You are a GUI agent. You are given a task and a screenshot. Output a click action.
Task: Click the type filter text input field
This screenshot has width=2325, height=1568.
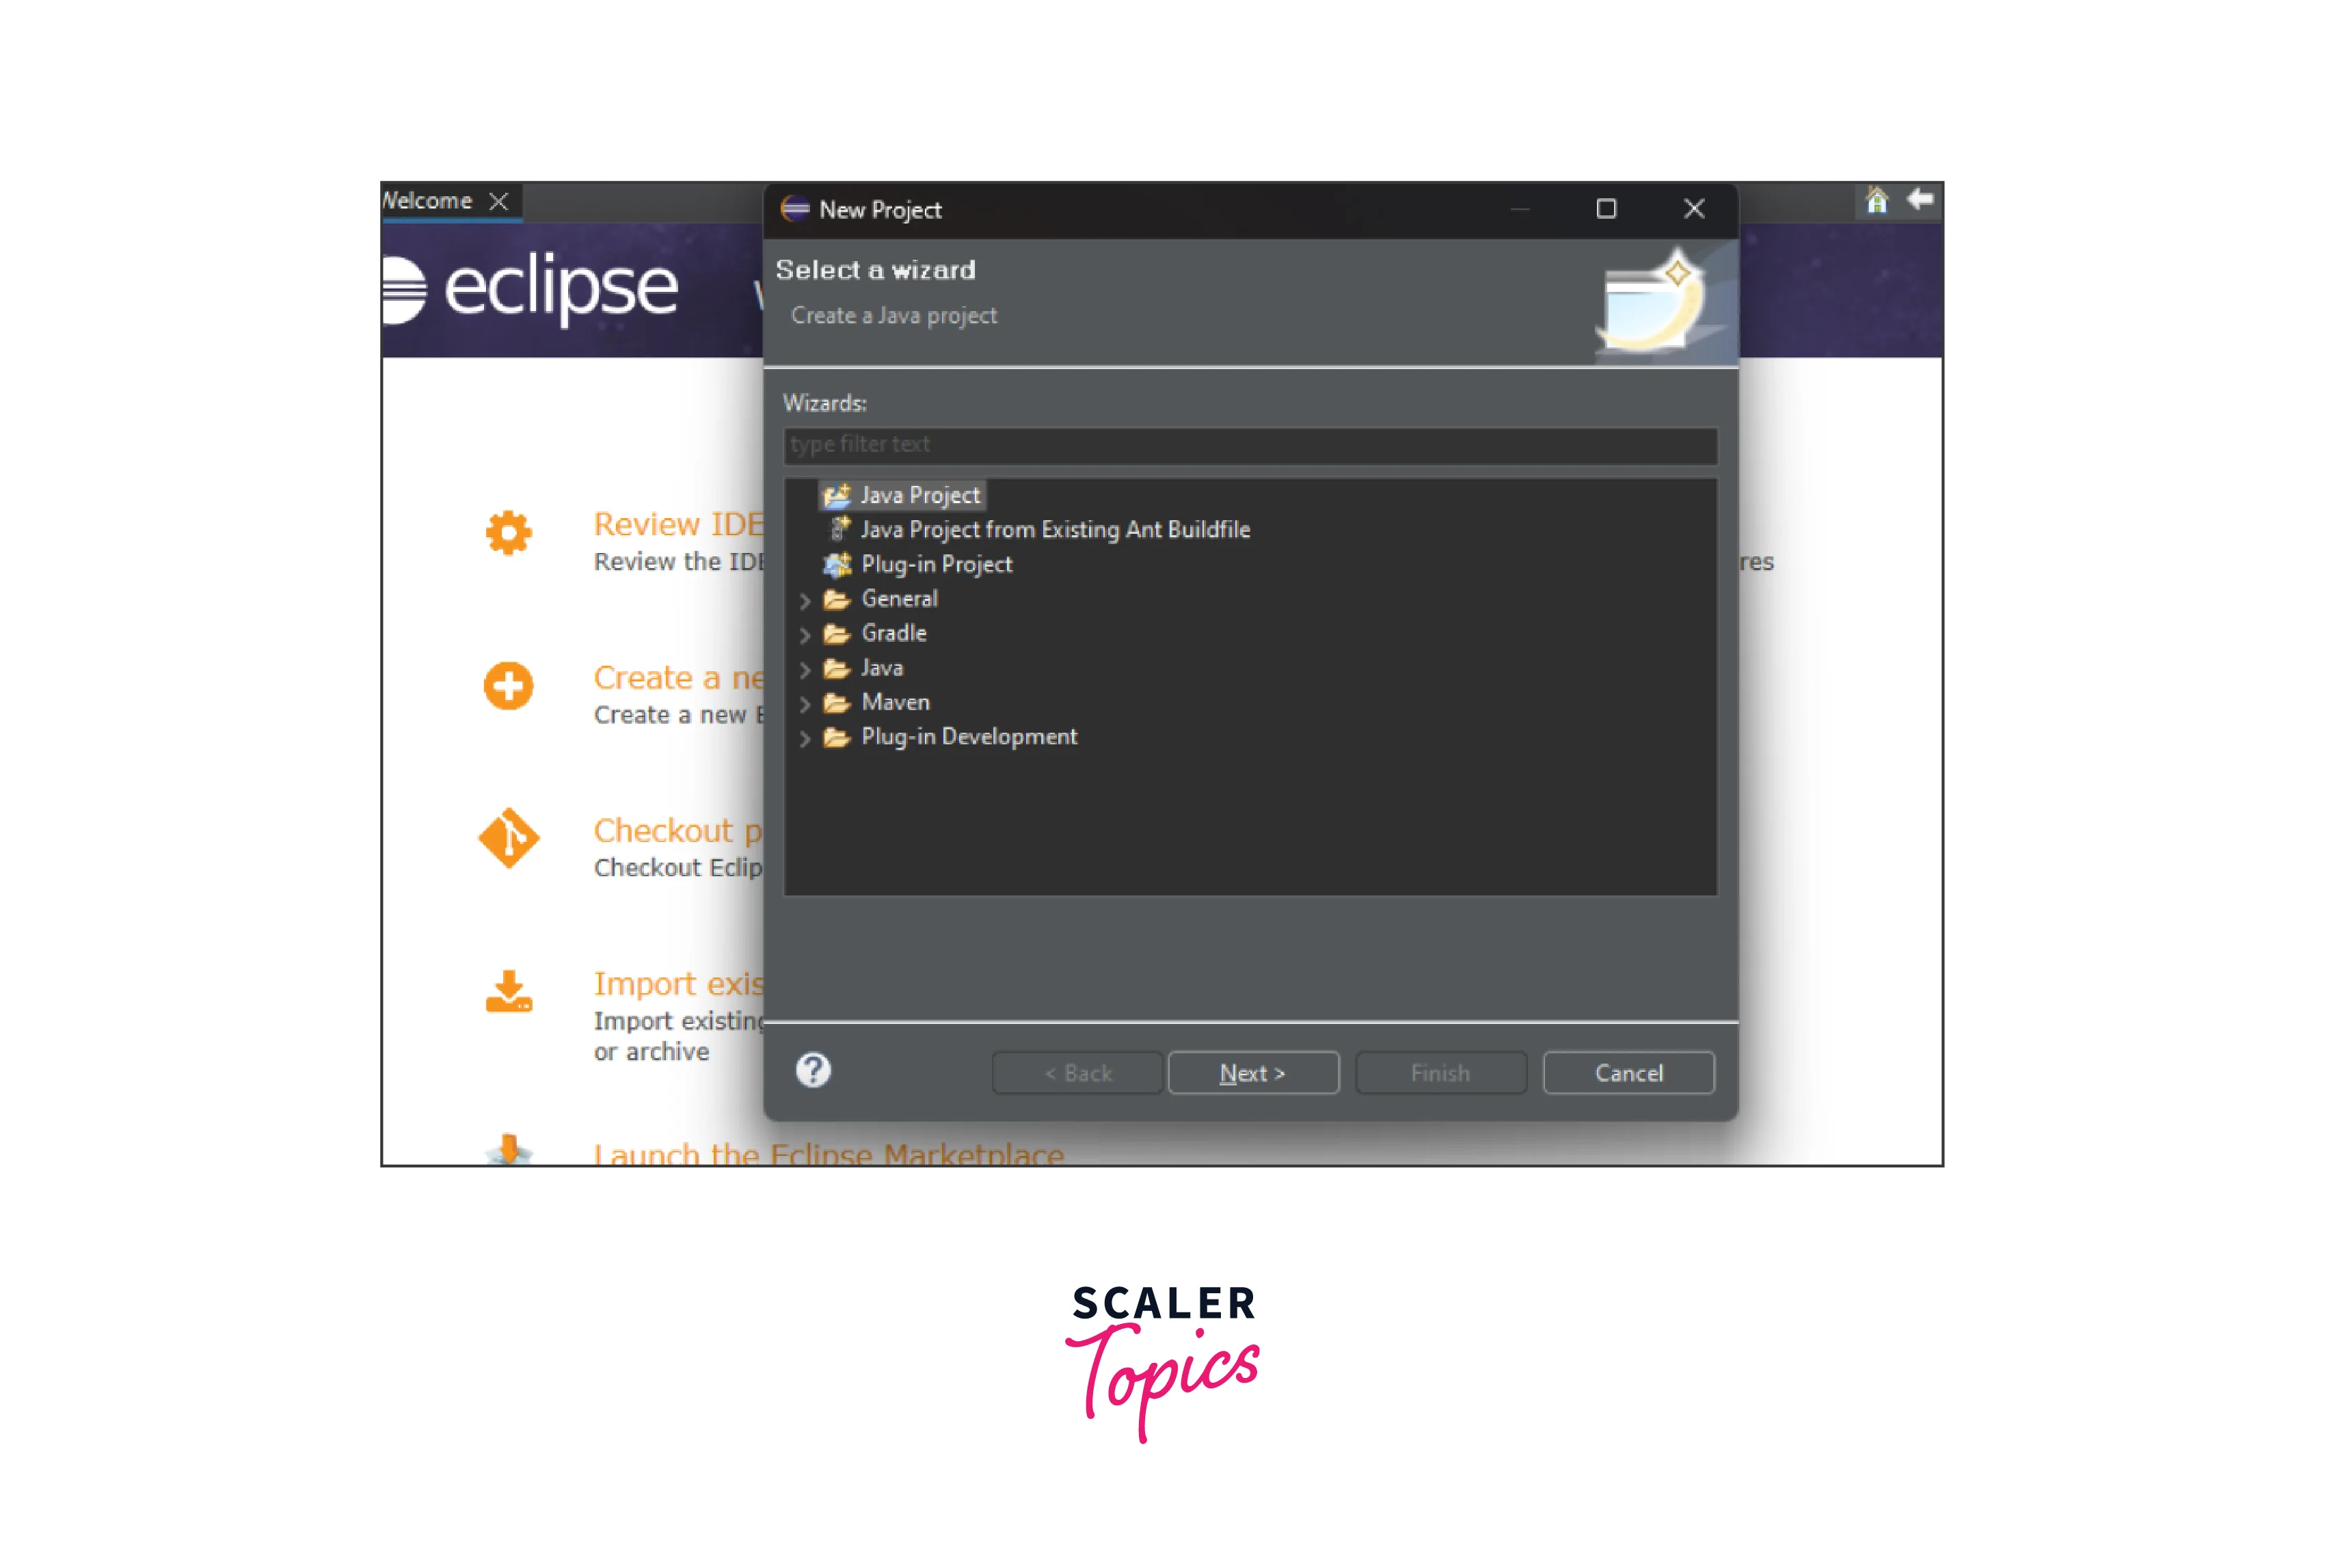pyautogui.click(x=1249, y=444)
